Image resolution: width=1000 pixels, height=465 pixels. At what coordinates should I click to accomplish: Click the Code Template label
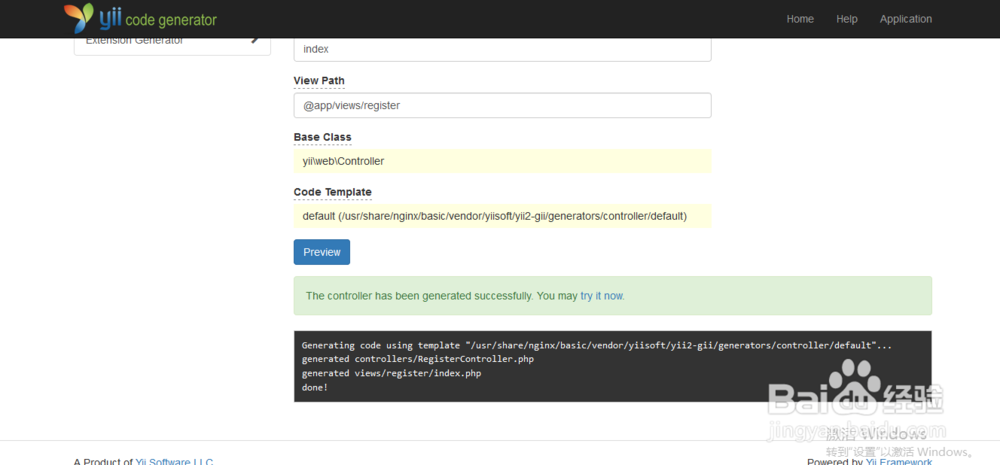coord(332,192)
